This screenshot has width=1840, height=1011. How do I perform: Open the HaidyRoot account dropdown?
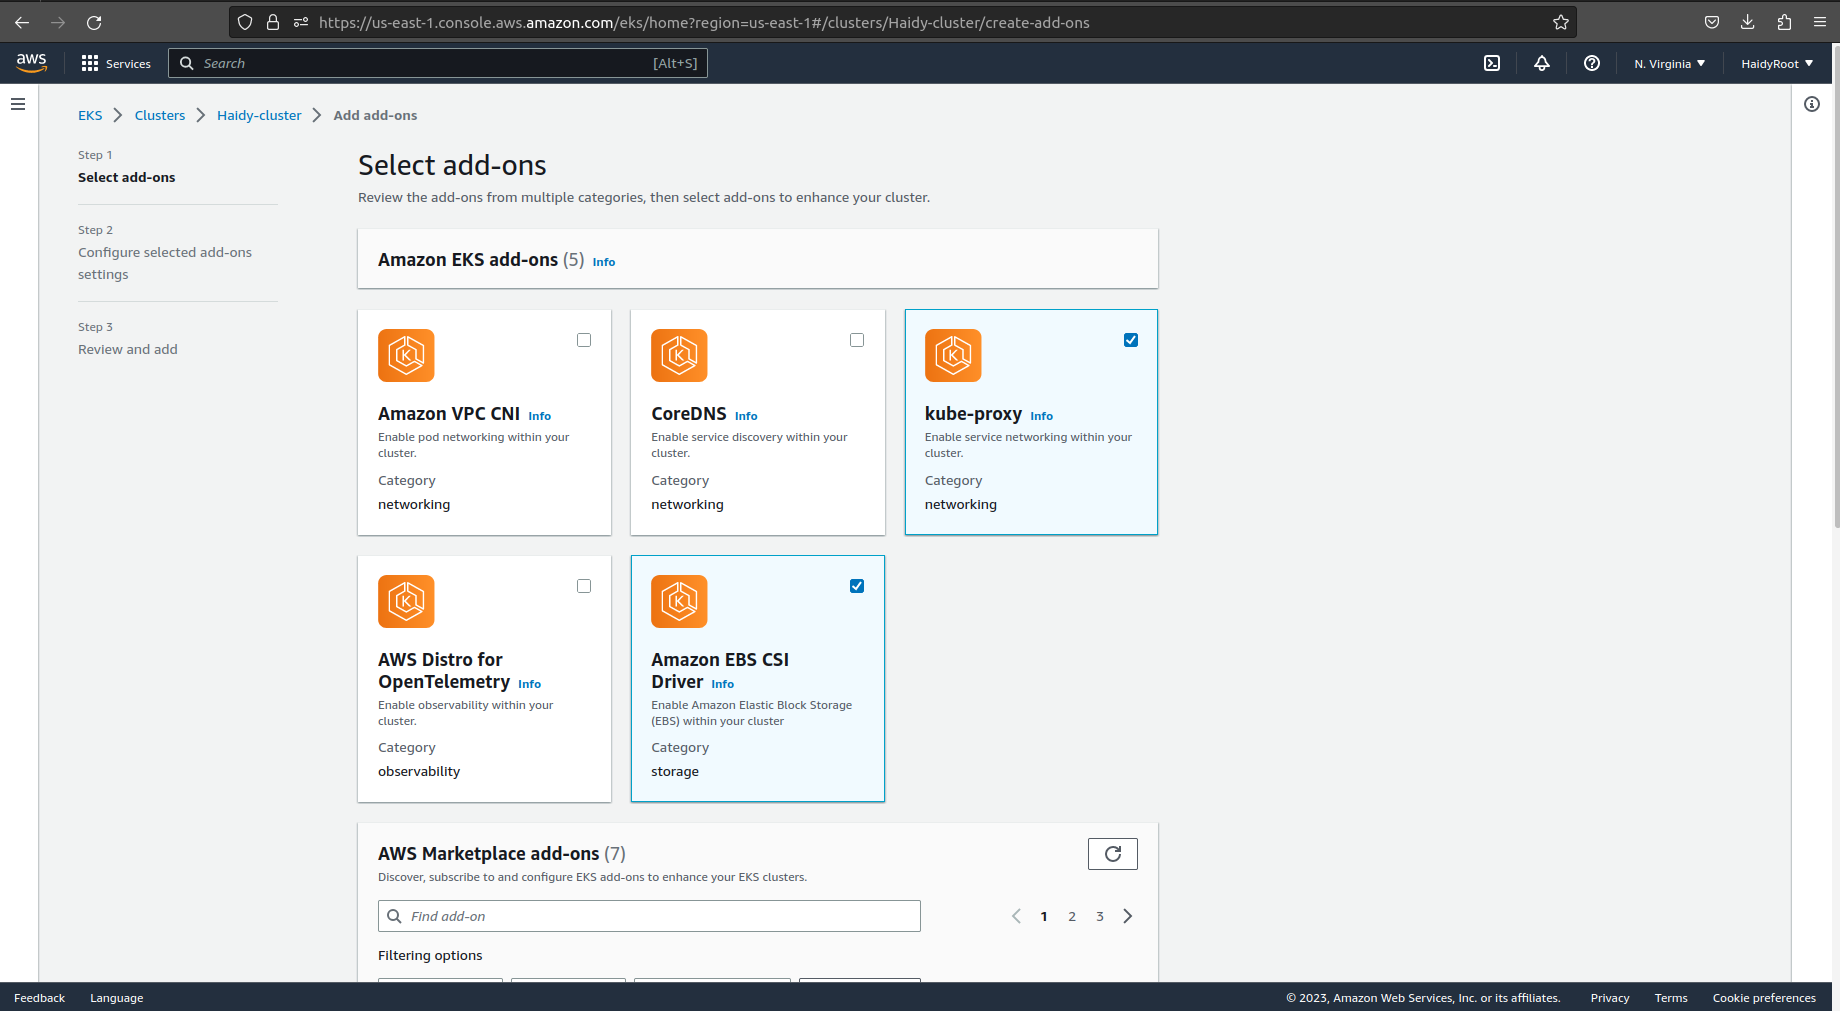click(x=1777, y=64)
